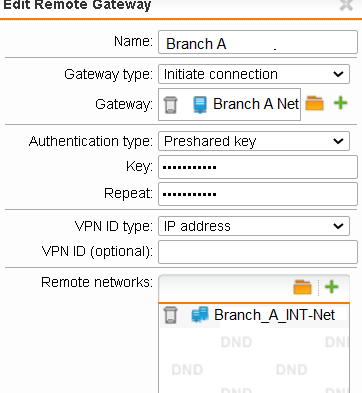Click into the Repeat password field
This screenshot has height=393, width=362.
coord(258,194)
